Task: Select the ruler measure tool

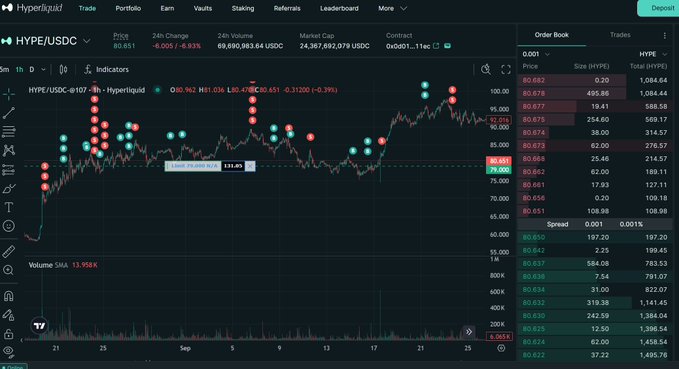Action: click(x=9, y=252)
